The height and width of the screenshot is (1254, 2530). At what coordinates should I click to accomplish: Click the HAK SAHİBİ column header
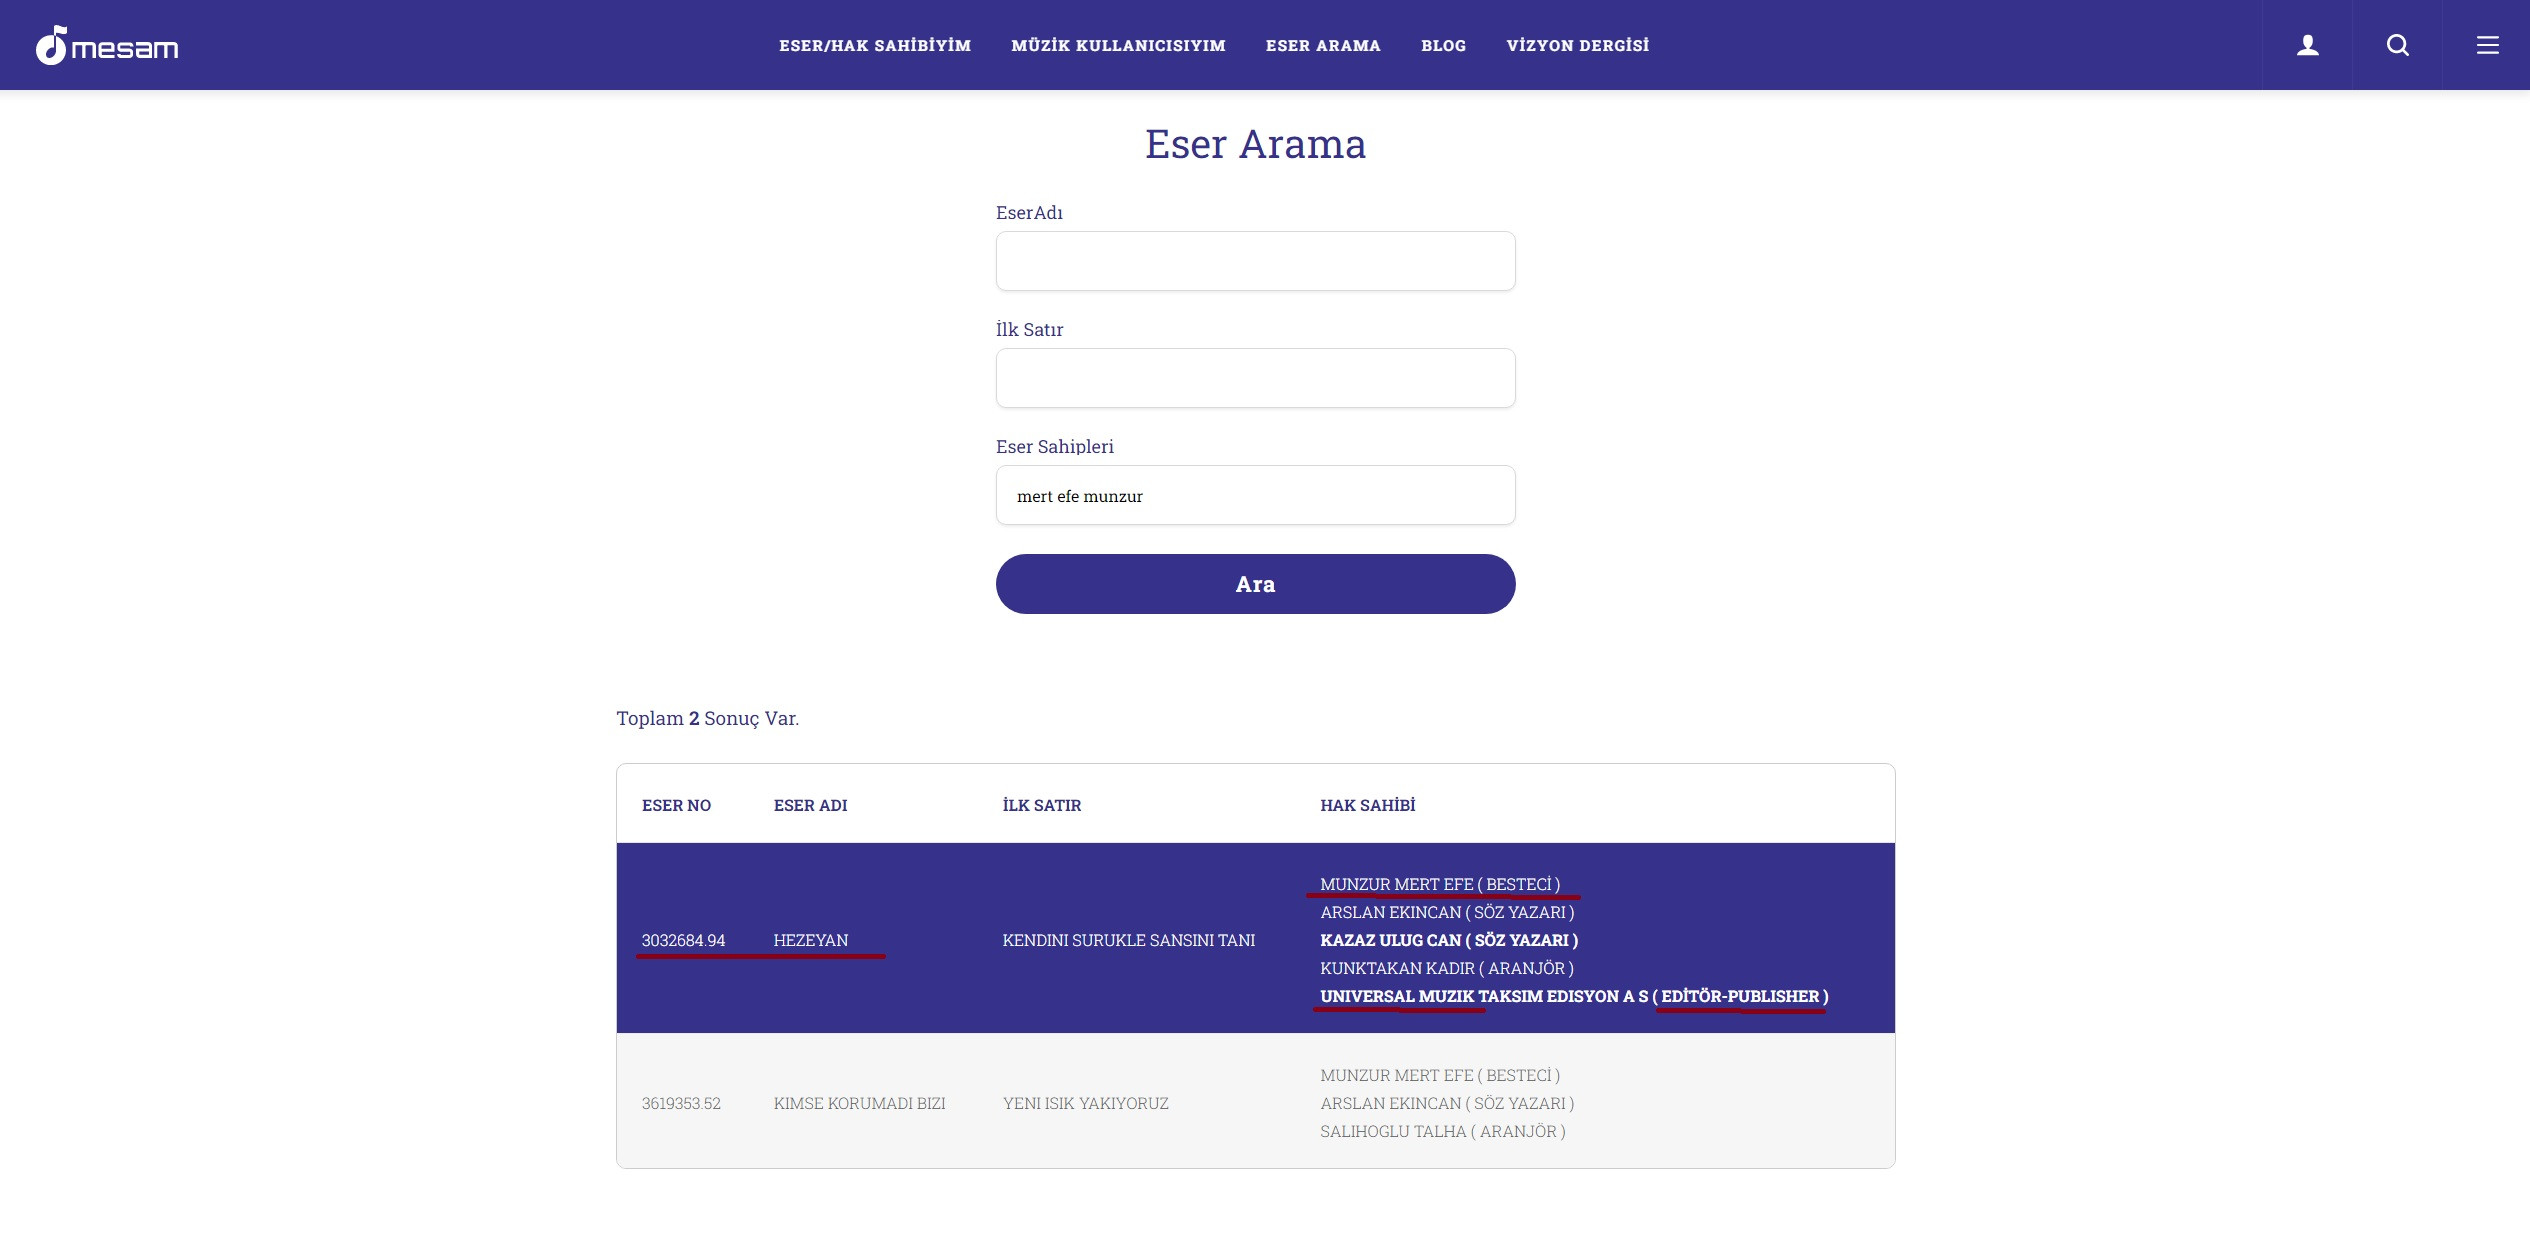pos(1367,805)
